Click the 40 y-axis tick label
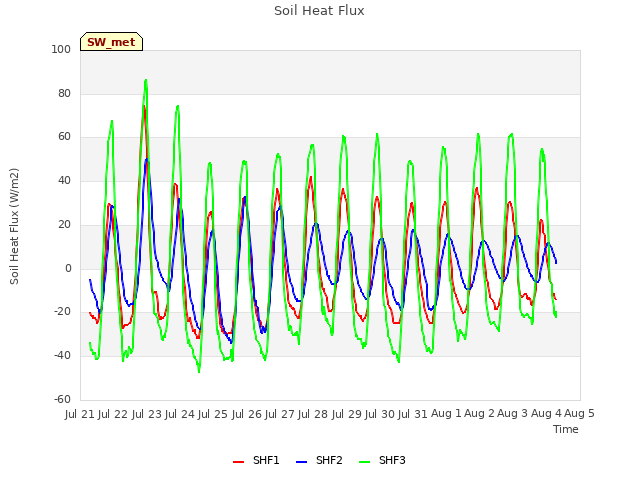This screenshot has height=480, width=640. pos(64,180)
